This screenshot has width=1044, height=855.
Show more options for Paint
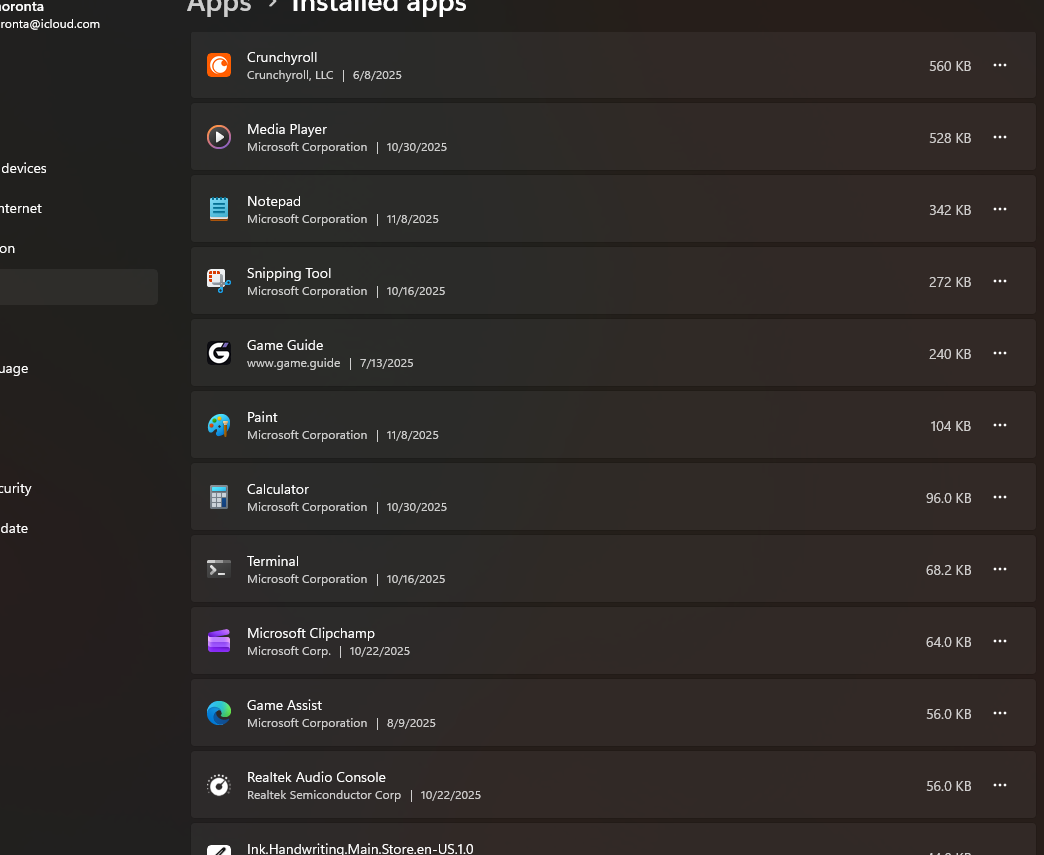point(1000,425)
